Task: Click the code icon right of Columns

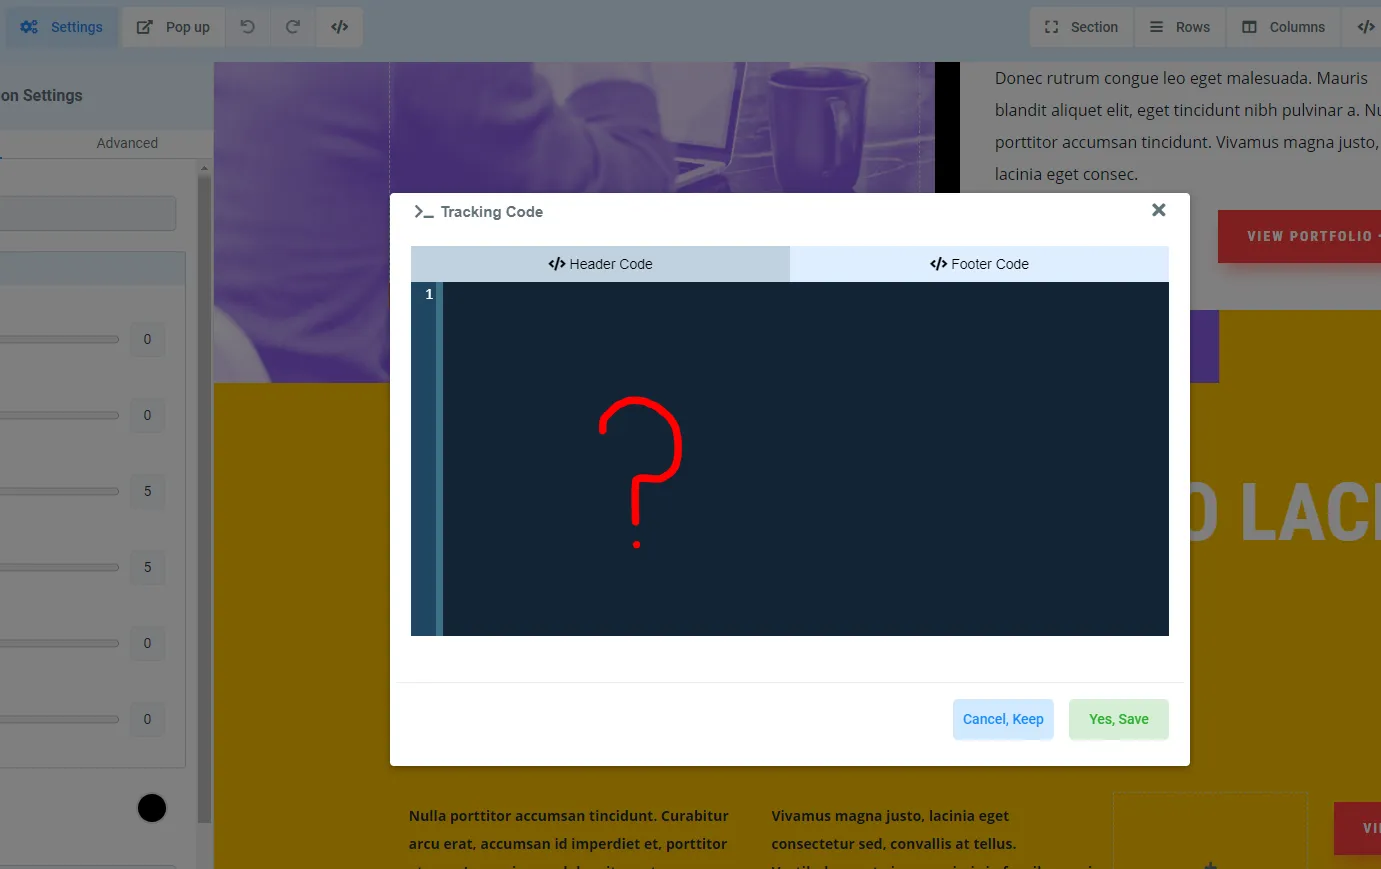Action: point(1366,27)
